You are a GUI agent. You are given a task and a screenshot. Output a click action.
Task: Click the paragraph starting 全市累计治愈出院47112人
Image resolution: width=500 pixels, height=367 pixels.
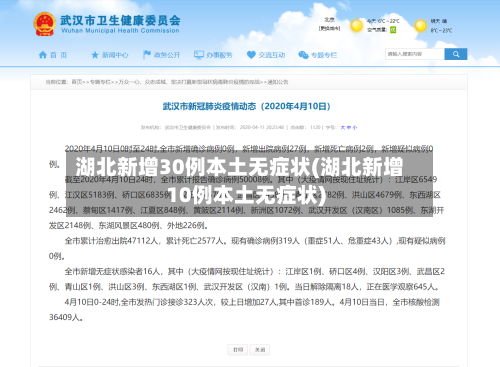[247, 248]
